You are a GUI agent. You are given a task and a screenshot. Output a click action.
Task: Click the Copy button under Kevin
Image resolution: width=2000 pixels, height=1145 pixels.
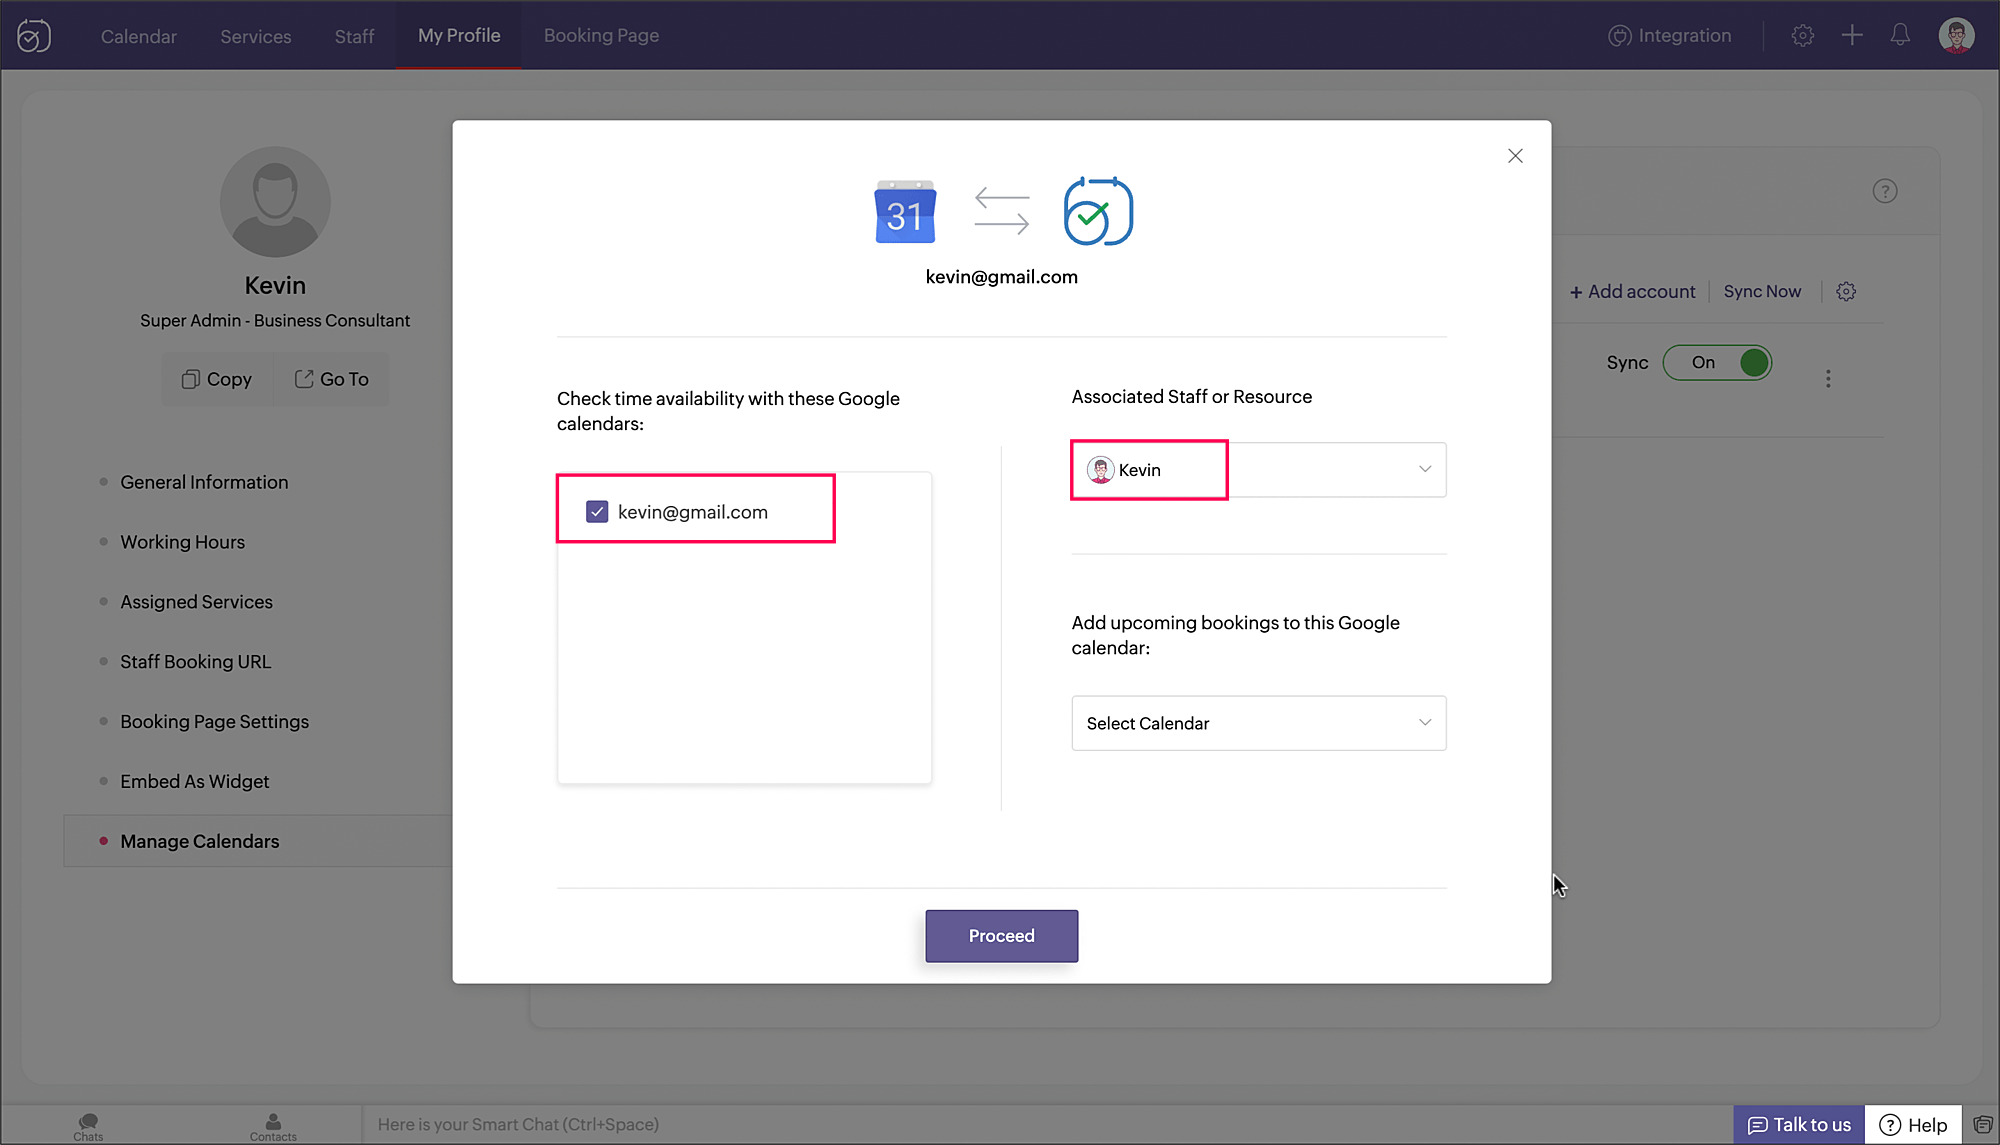point(217,379)
